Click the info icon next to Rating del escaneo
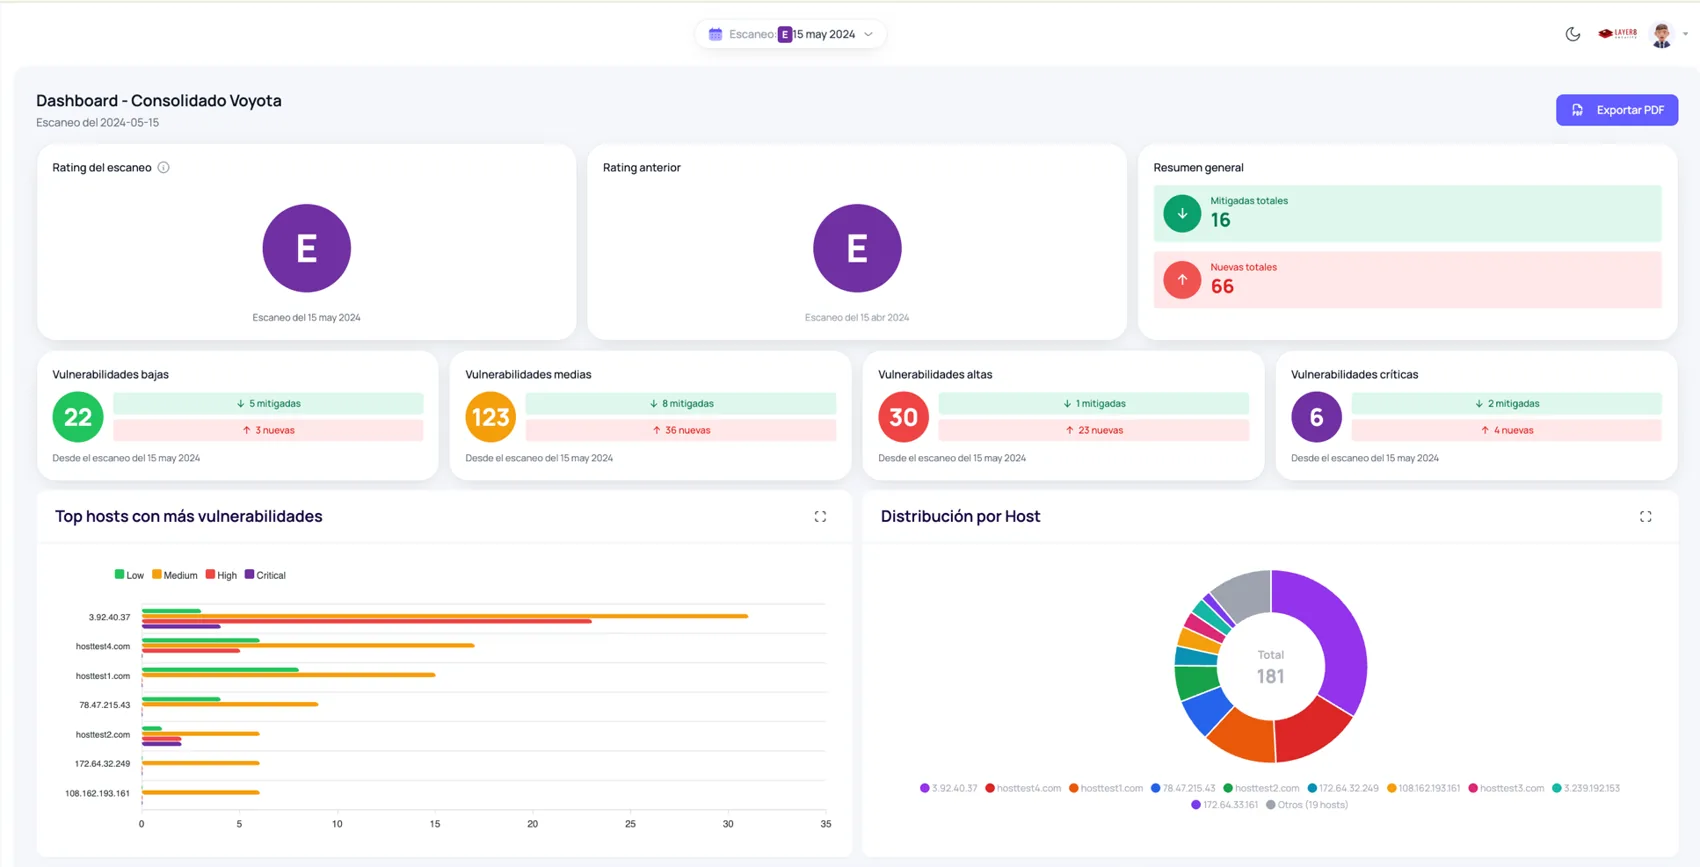 click(x=163, y=167)
